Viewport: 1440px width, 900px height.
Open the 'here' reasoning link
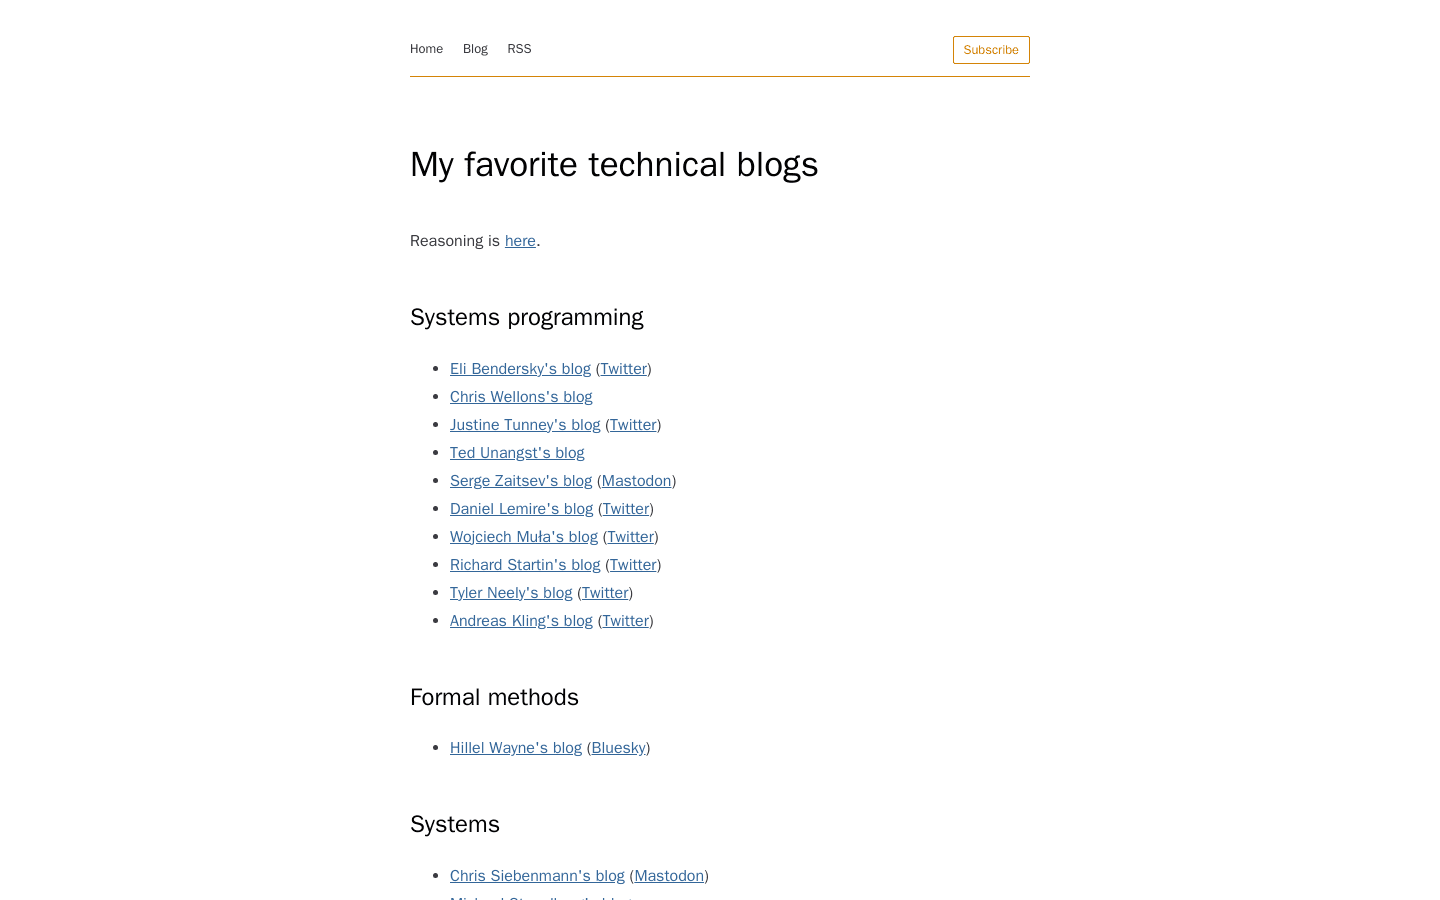[x=520, y=241]
